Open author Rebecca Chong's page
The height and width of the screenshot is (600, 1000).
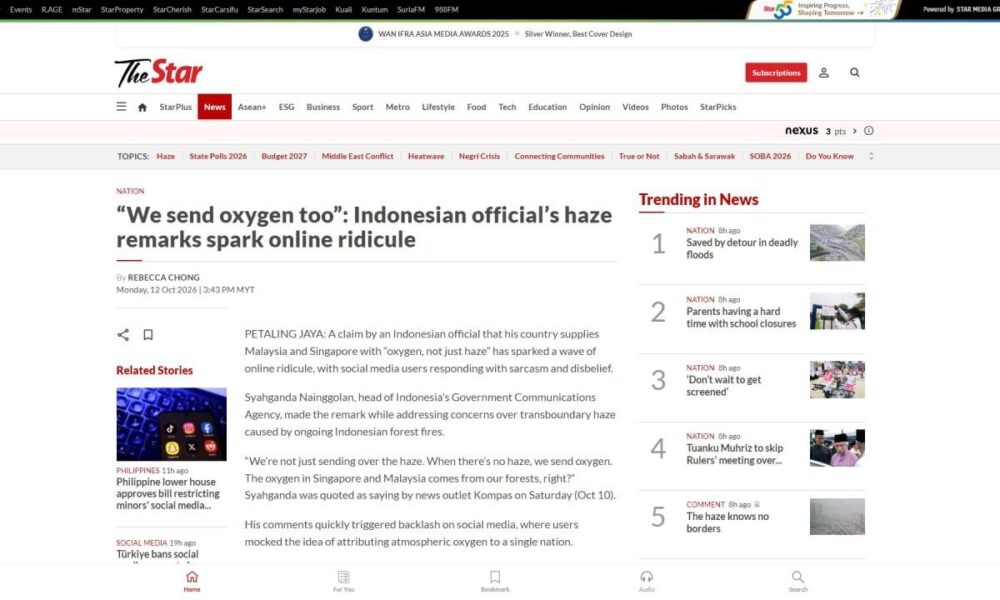[x=163, y=277]
